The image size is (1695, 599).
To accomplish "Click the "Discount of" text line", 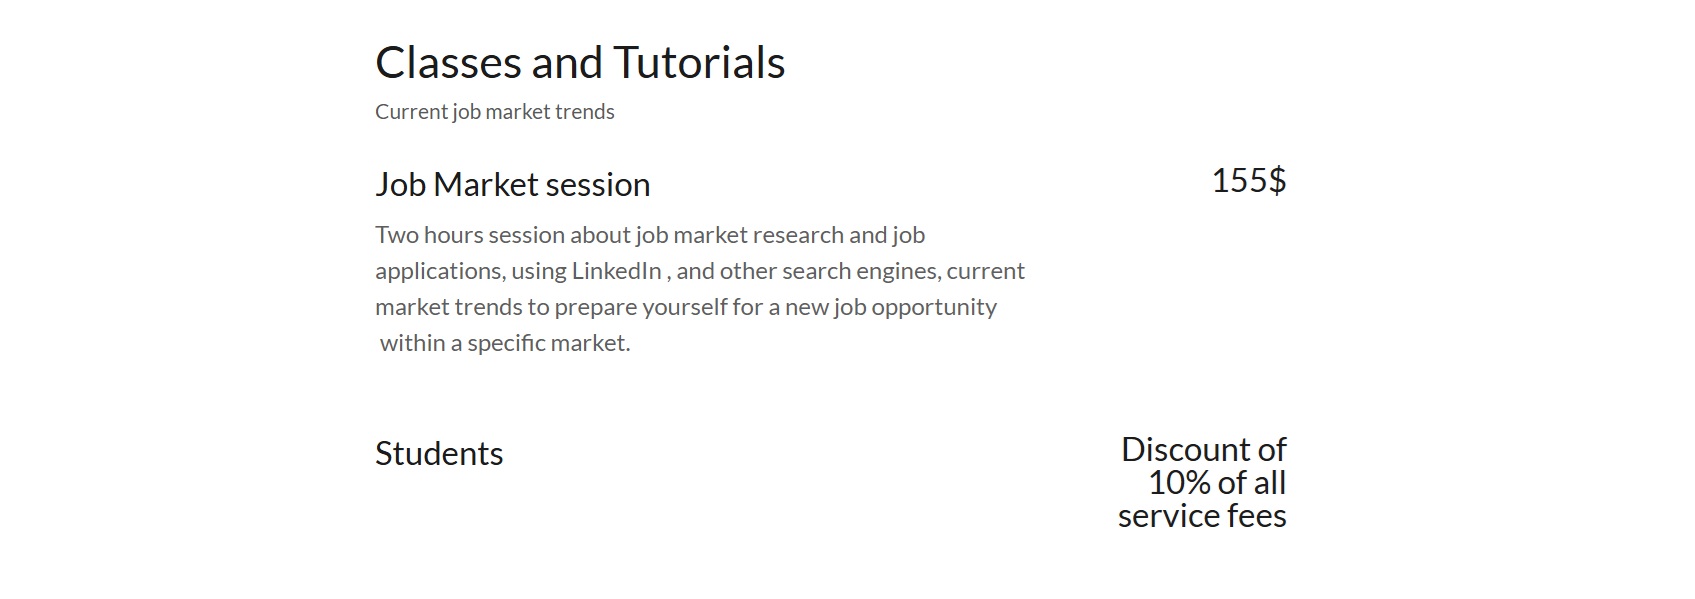I will coord(1203,450).
